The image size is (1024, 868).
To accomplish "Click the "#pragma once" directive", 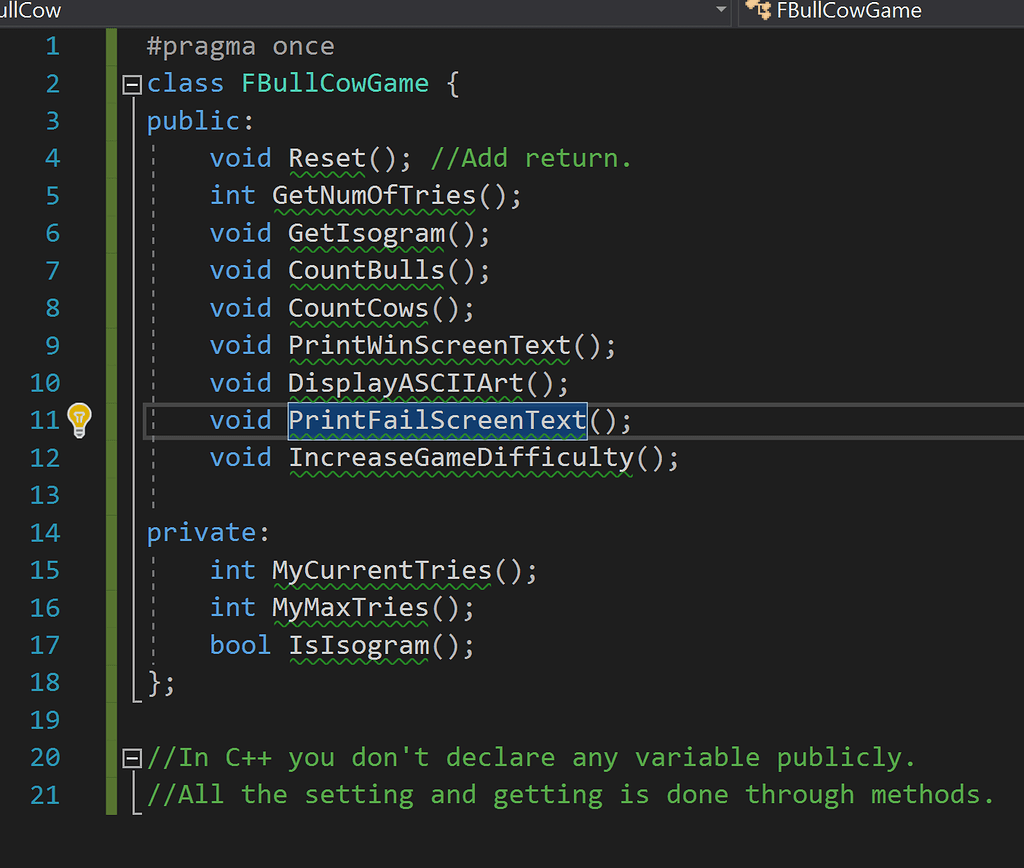I will coord(240,46).
